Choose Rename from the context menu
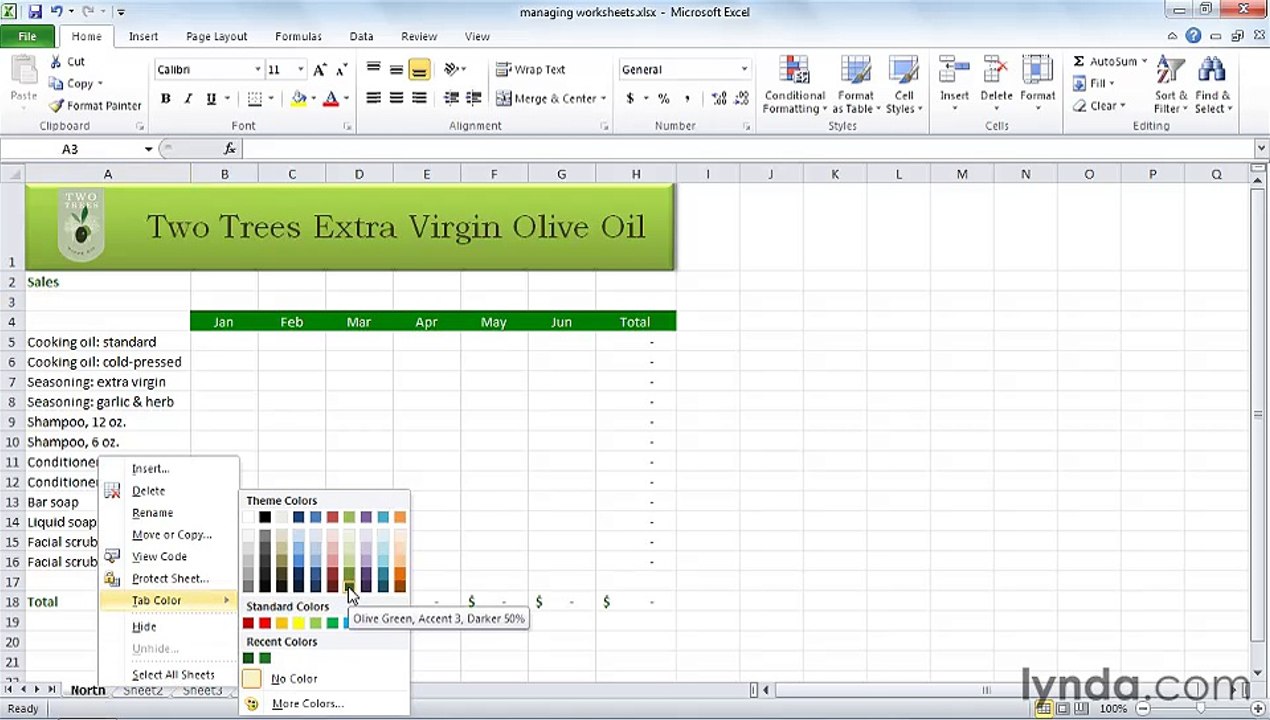 (152, 513)
